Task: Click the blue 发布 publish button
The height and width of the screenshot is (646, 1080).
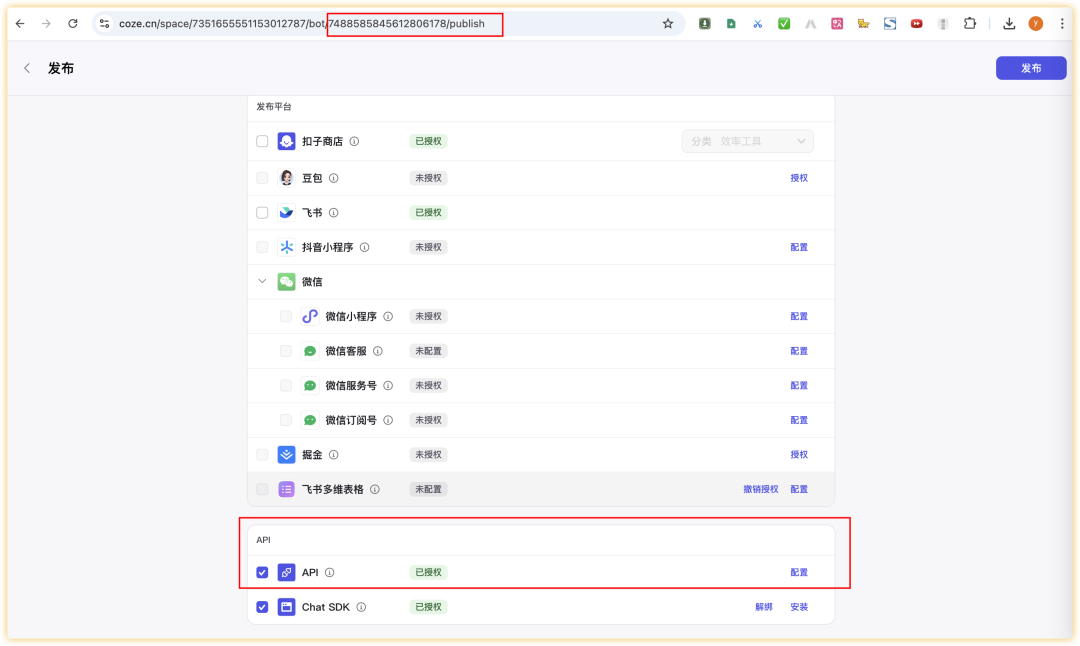Action: click(x=1031, y=68)
